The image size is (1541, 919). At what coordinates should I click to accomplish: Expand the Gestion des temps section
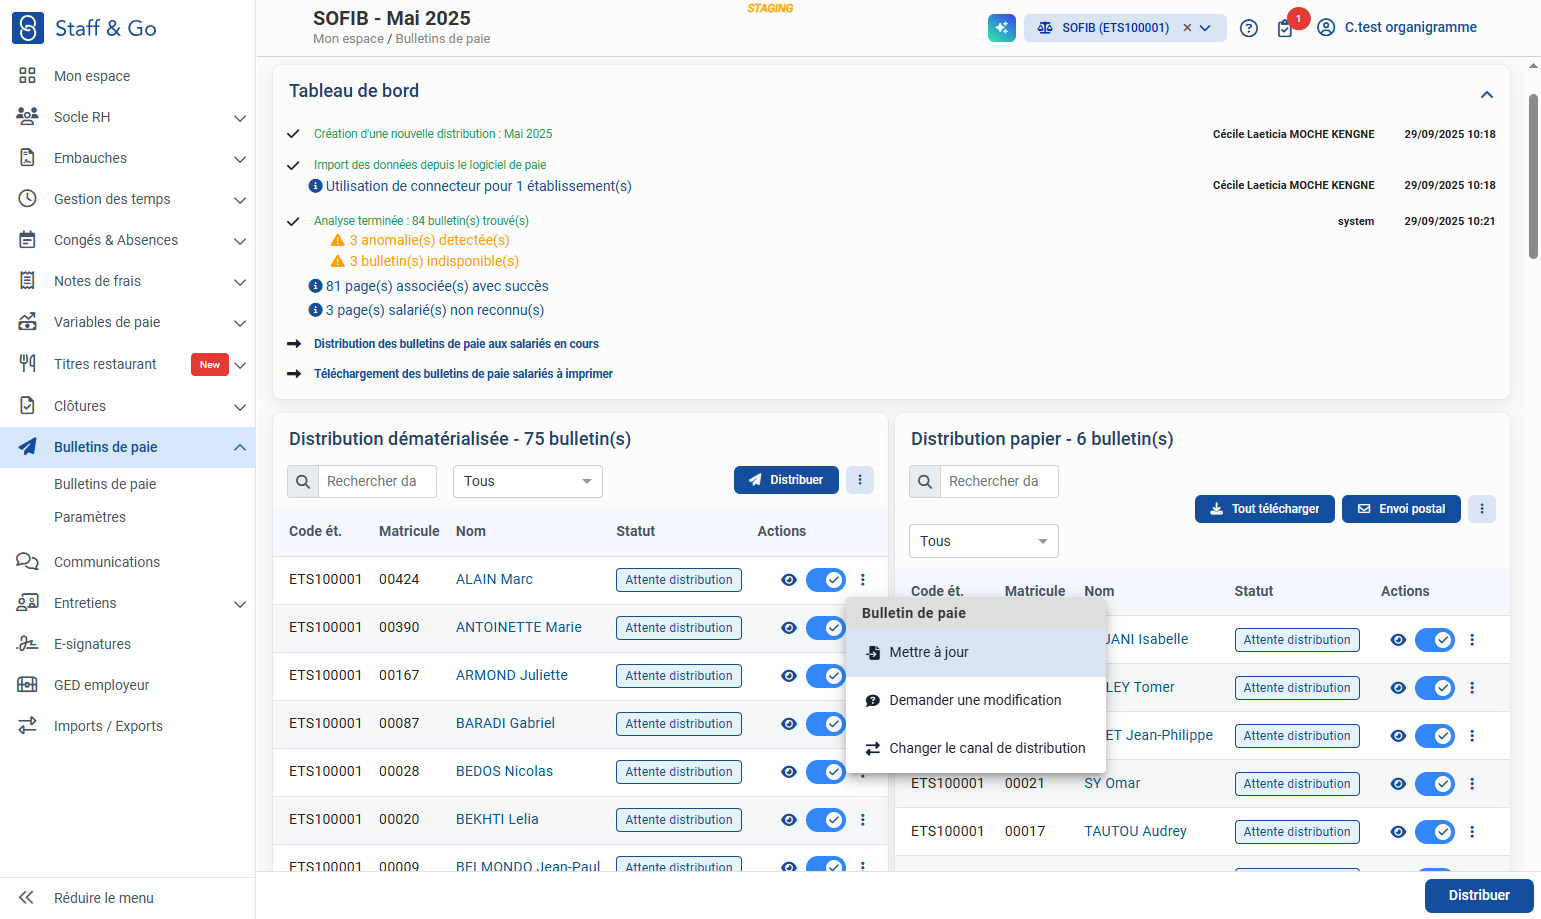click(240, 200)
